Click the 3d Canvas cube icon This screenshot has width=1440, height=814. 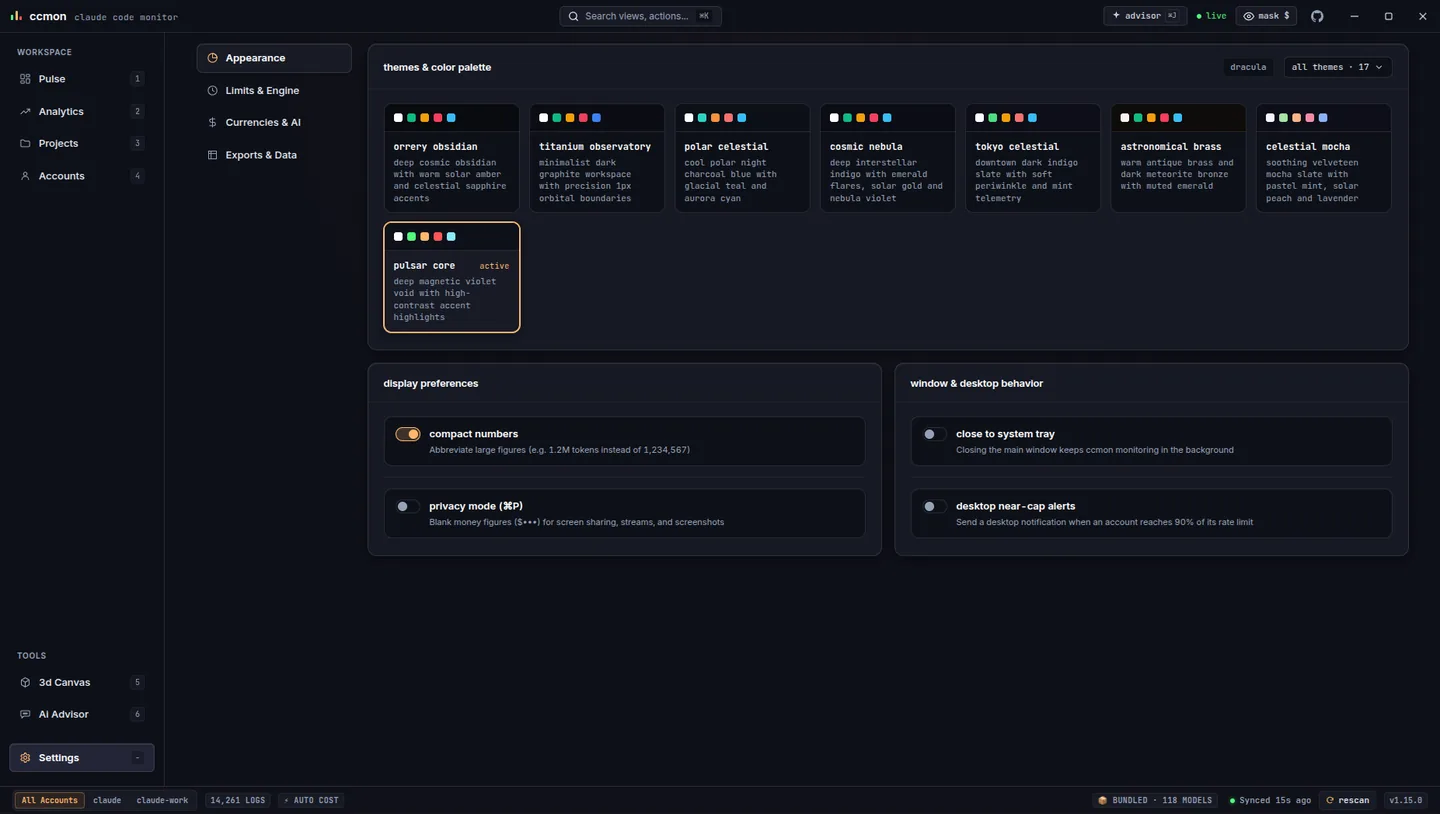[25, 682]
